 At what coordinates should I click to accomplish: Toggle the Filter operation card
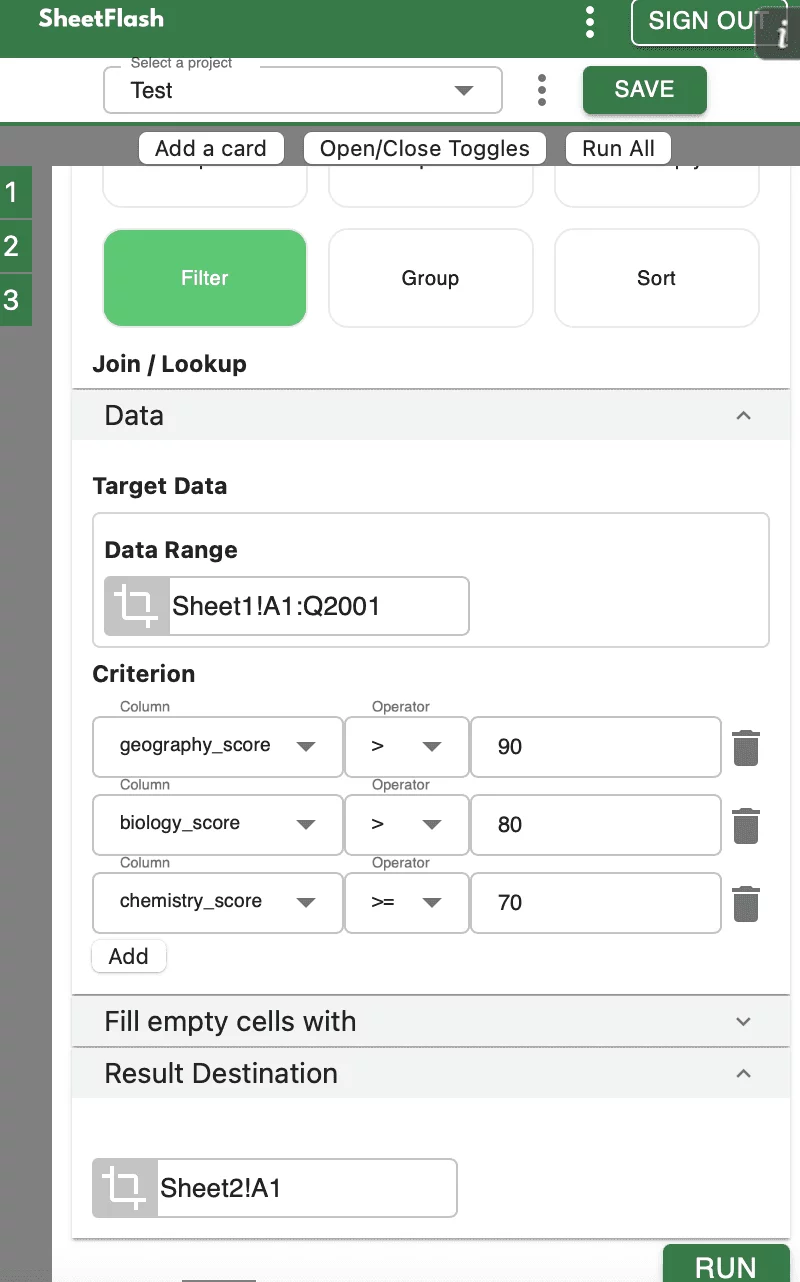click(x=205, y=278)
